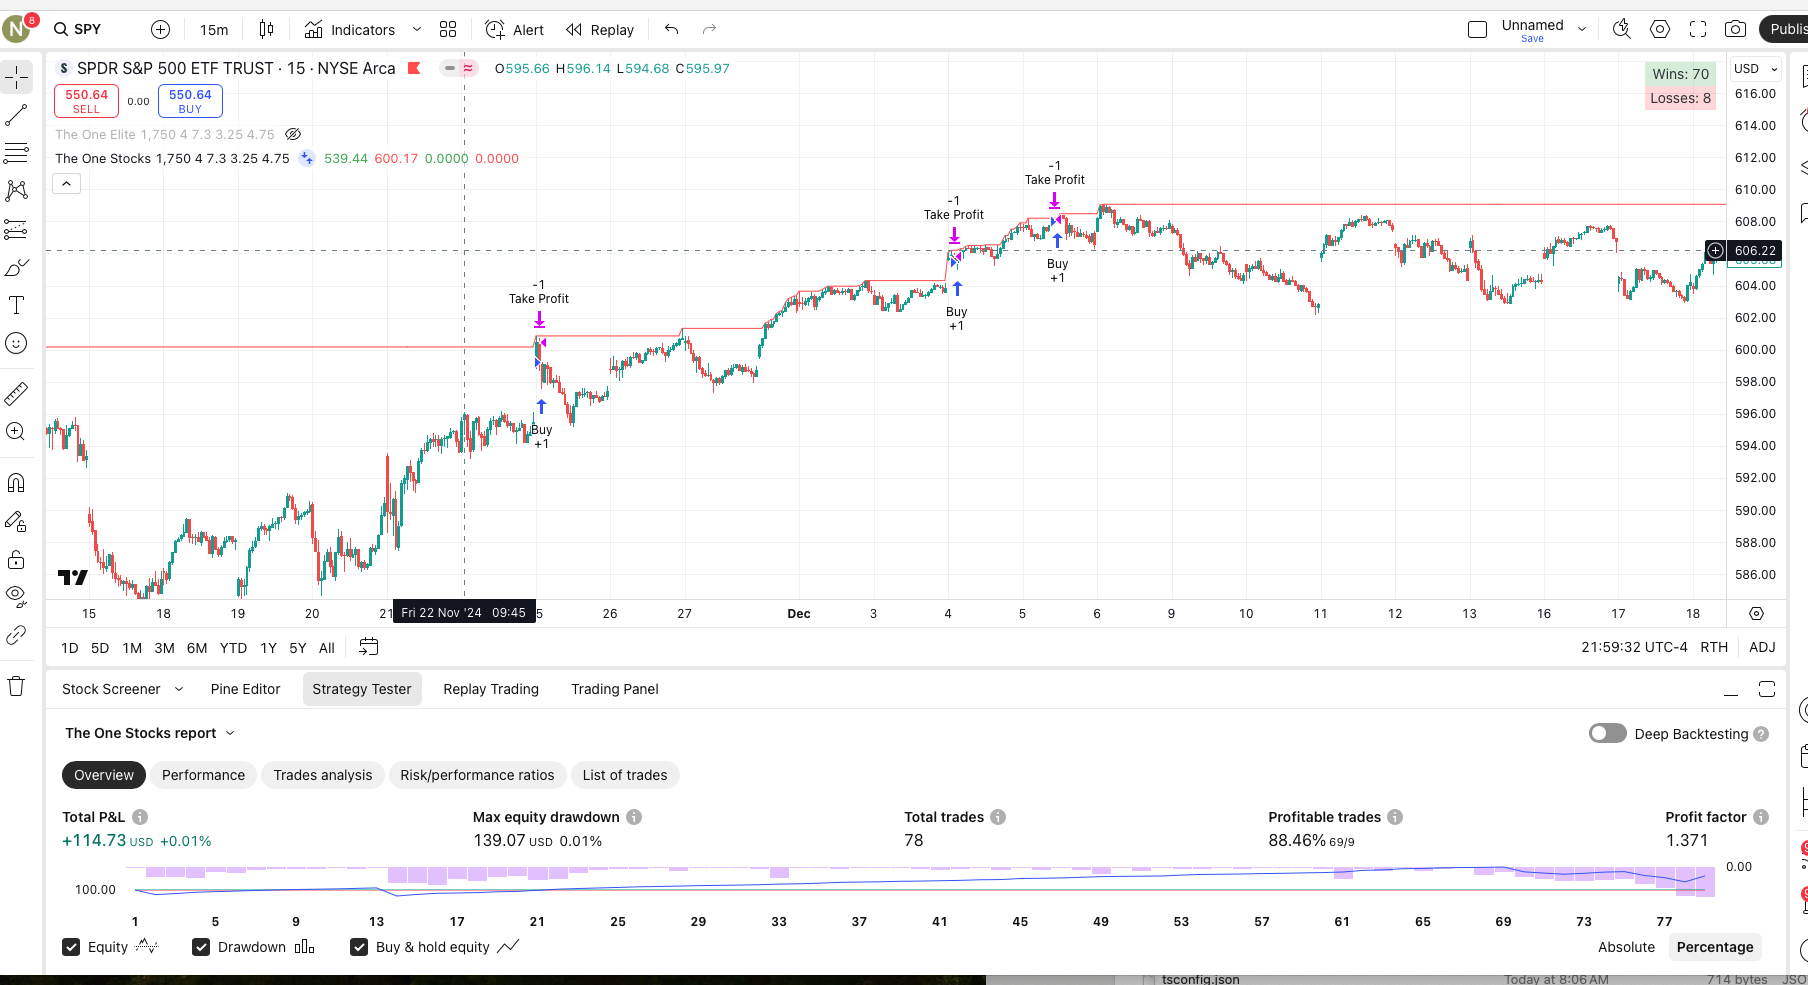Uncheck the Drawdown checkbox

point(201,947)
